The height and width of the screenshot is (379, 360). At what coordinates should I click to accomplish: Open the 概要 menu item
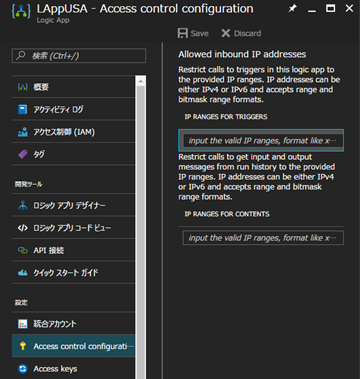(x=73, y=87)
